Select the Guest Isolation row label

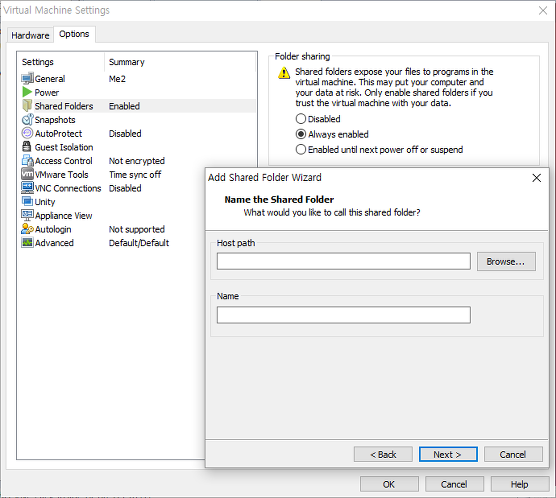[64, 147]
